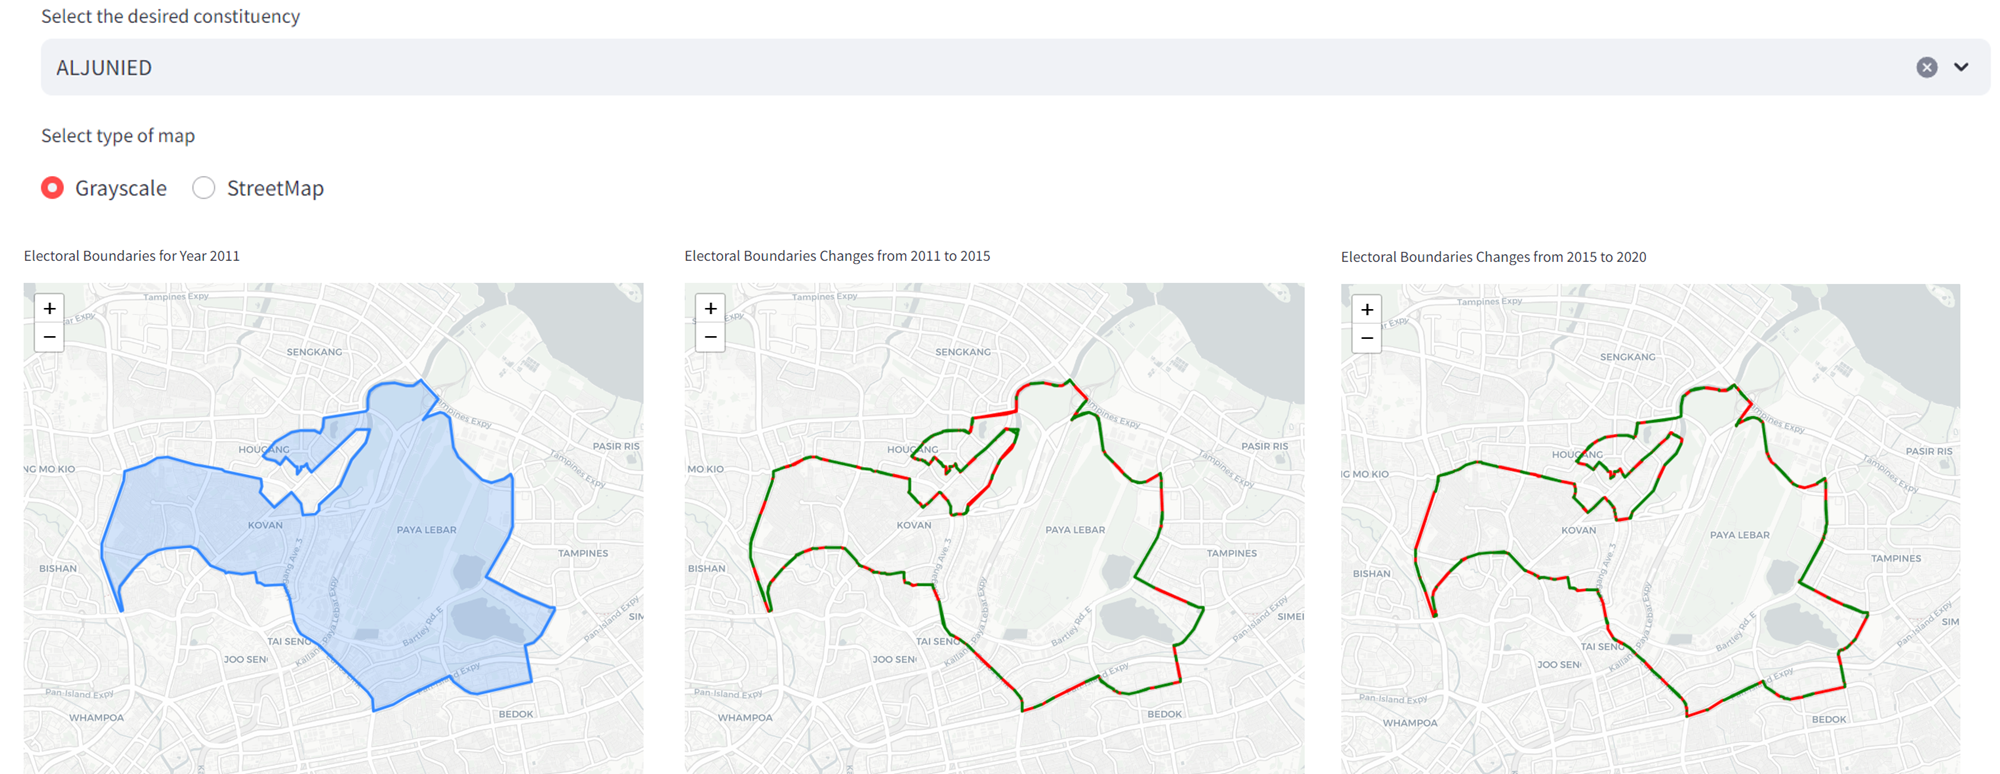Expand the constituency dropdown arrow

tap(1961, 67)
